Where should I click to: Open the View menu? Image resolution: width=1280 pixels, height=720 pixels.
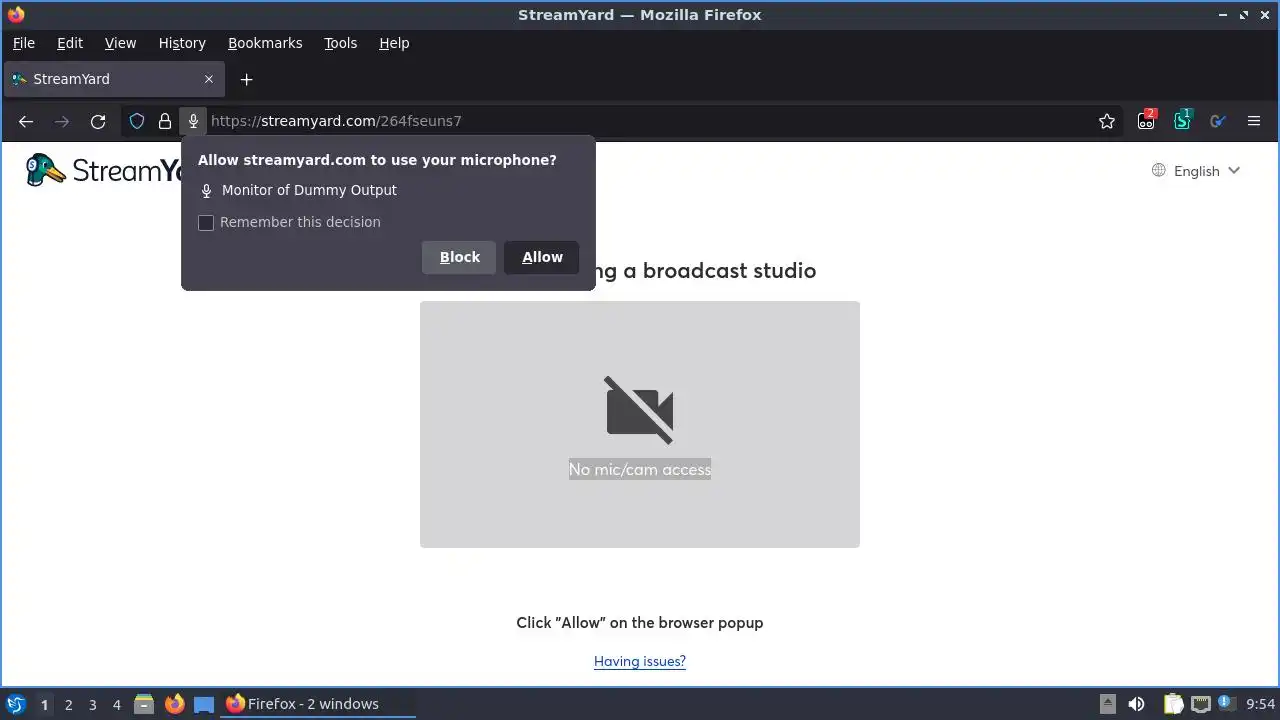tap(120, 43)
